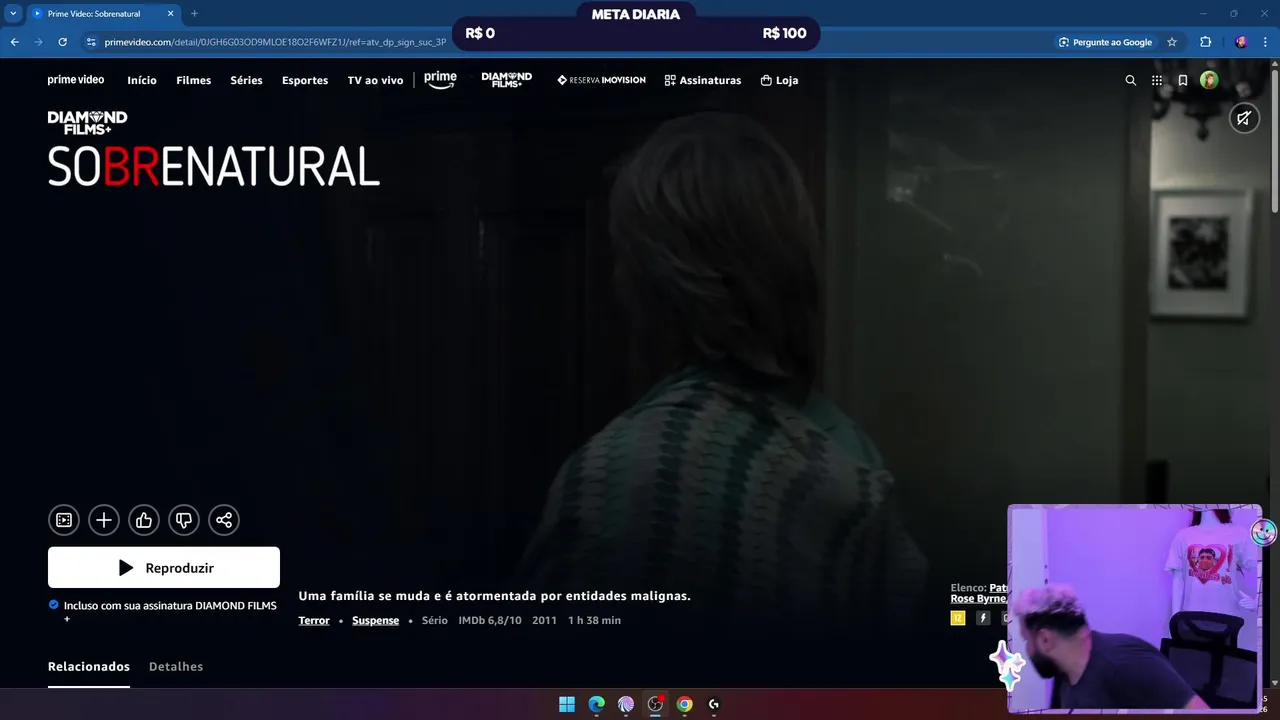Open the share options icon
The width and height of the screenshot is (1280, 720).
tap(224, 520)
